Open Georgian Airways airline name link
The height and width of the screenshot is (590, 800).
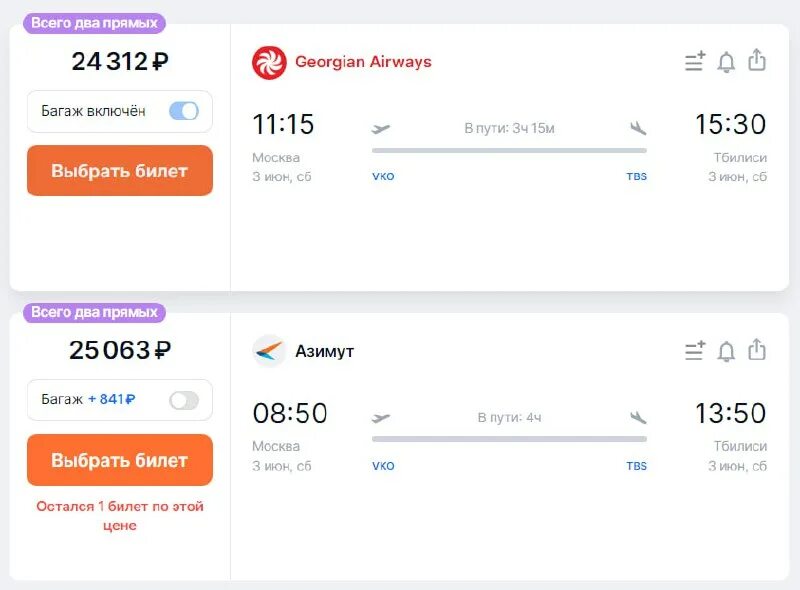point(363,62)
